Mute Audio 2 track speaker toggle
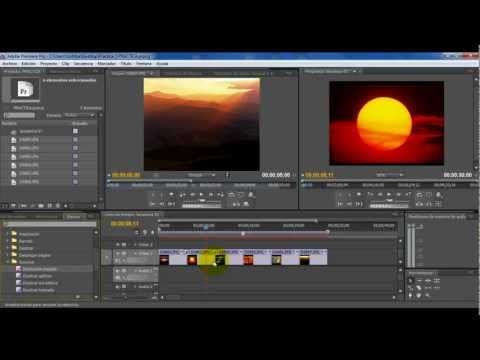480x360 pixels. tap(117, 286)
